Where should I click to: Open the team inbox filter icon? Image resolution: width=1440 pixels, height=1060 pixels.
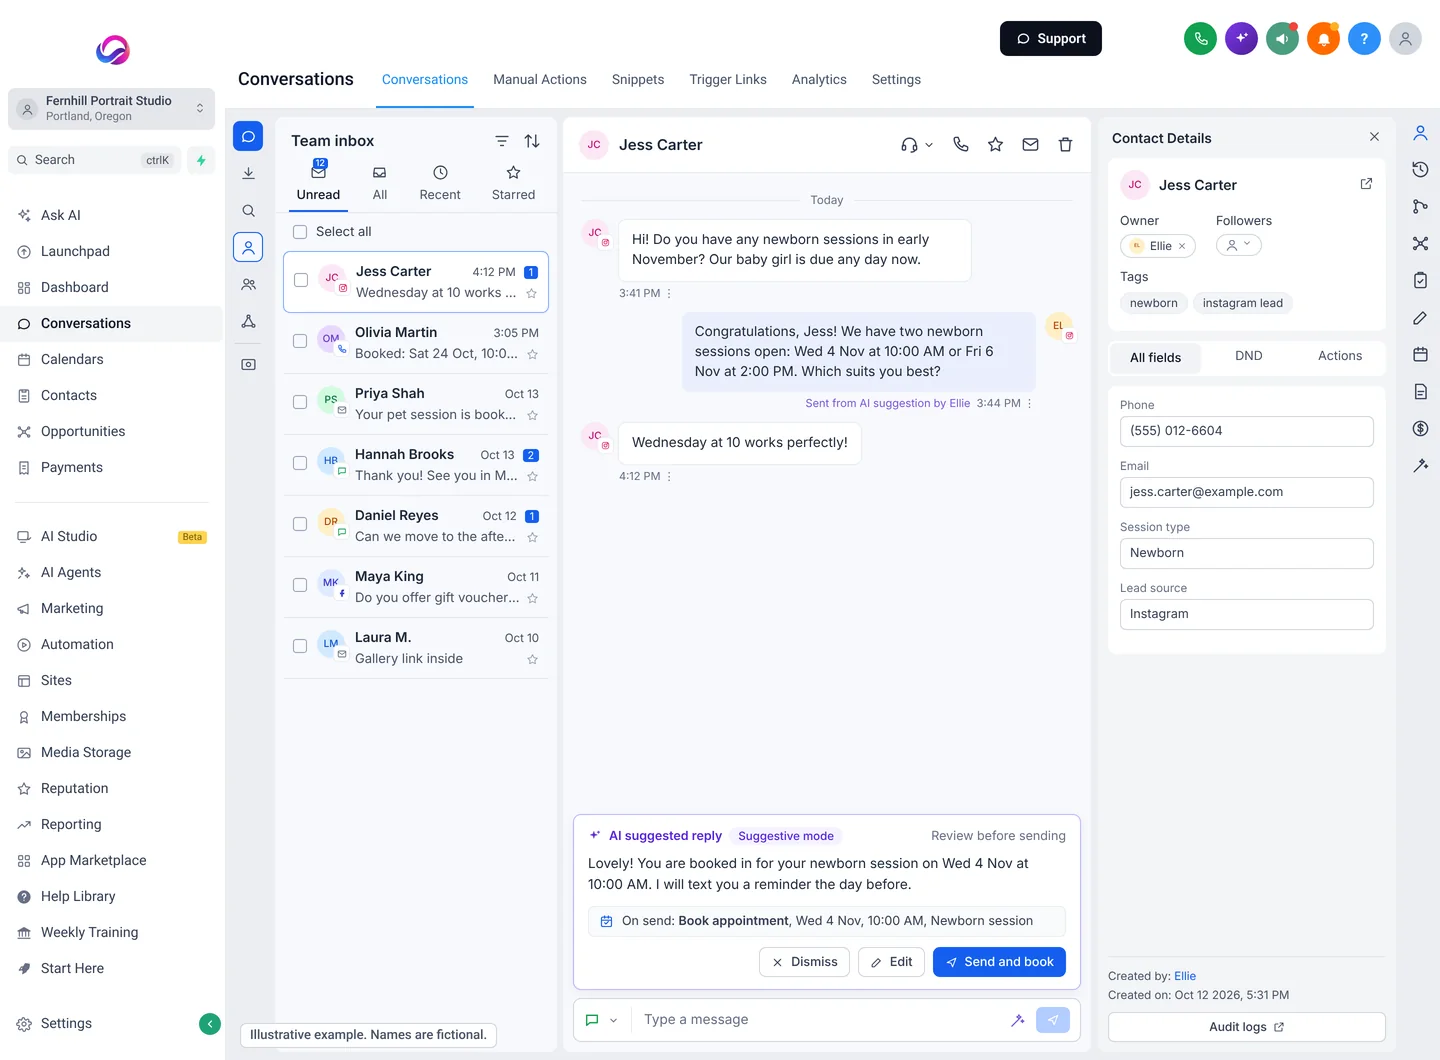tap(502, 141)
